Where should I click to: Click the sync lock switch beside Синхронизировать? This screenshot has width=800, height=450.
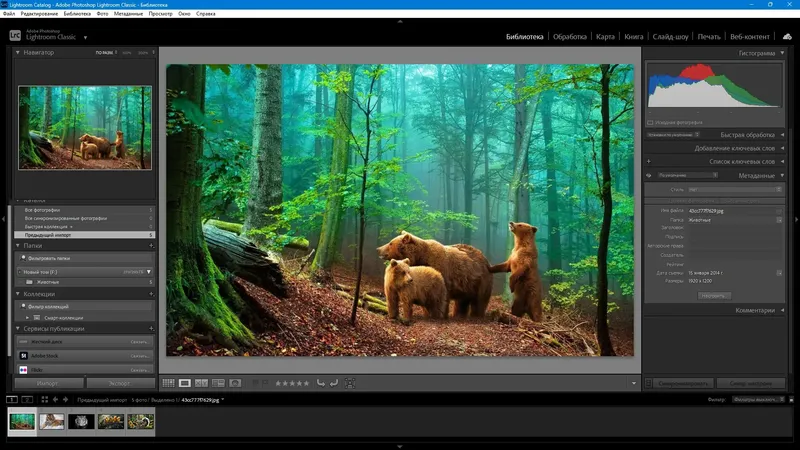click(648, 383)
